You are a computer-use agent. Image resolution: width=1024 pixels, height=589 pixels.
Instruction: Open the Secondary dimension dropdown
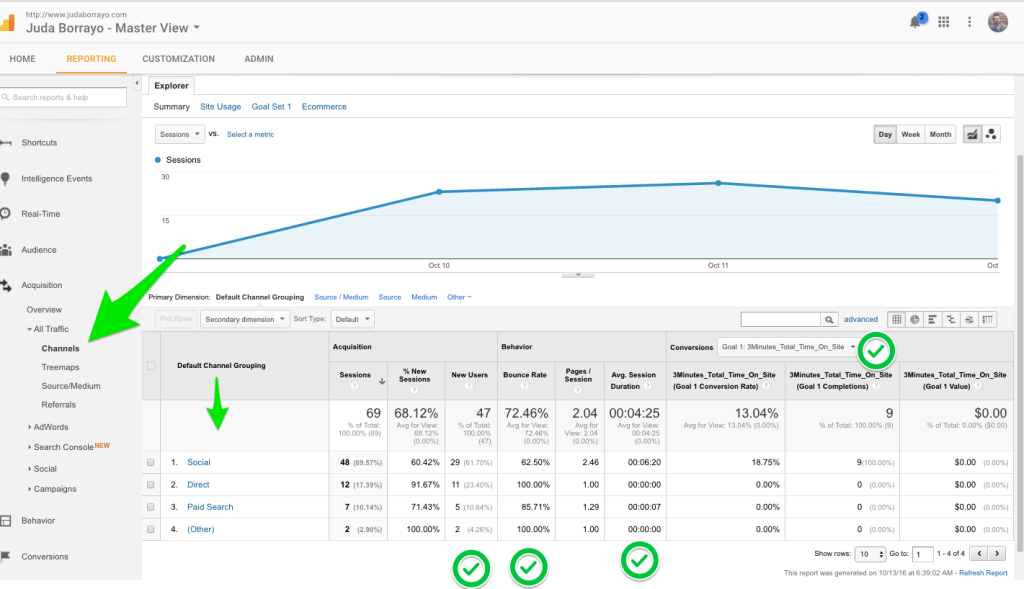click(245, 319)
